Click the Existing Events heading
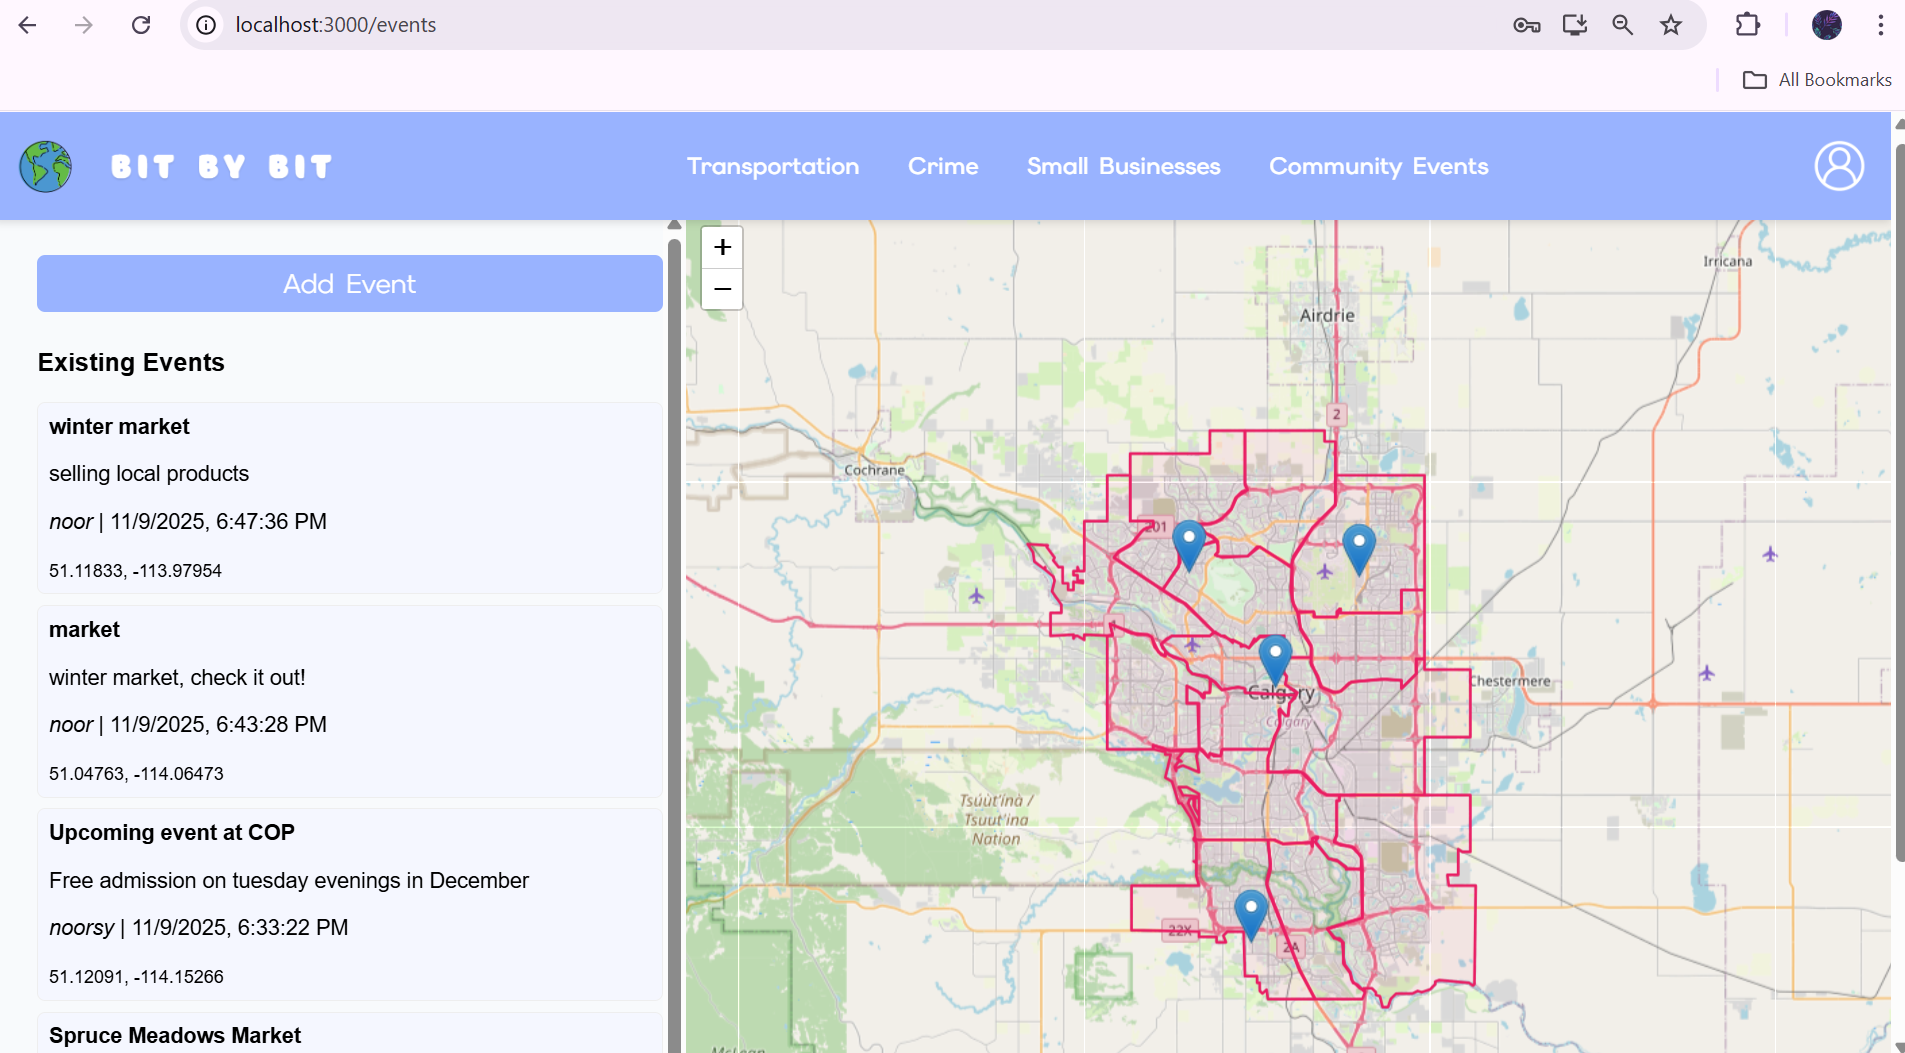The image size is (1905, 1053). pos(131,362)
